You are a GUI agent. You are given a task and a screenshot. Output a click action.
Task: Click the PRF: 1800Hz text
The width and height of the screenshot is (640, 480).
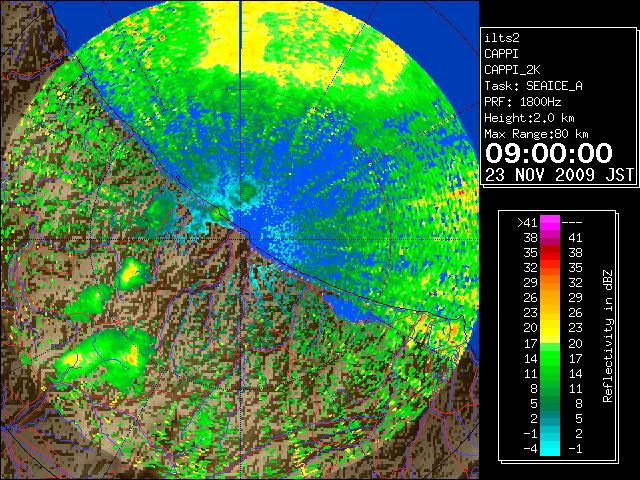tap(522, 102)
